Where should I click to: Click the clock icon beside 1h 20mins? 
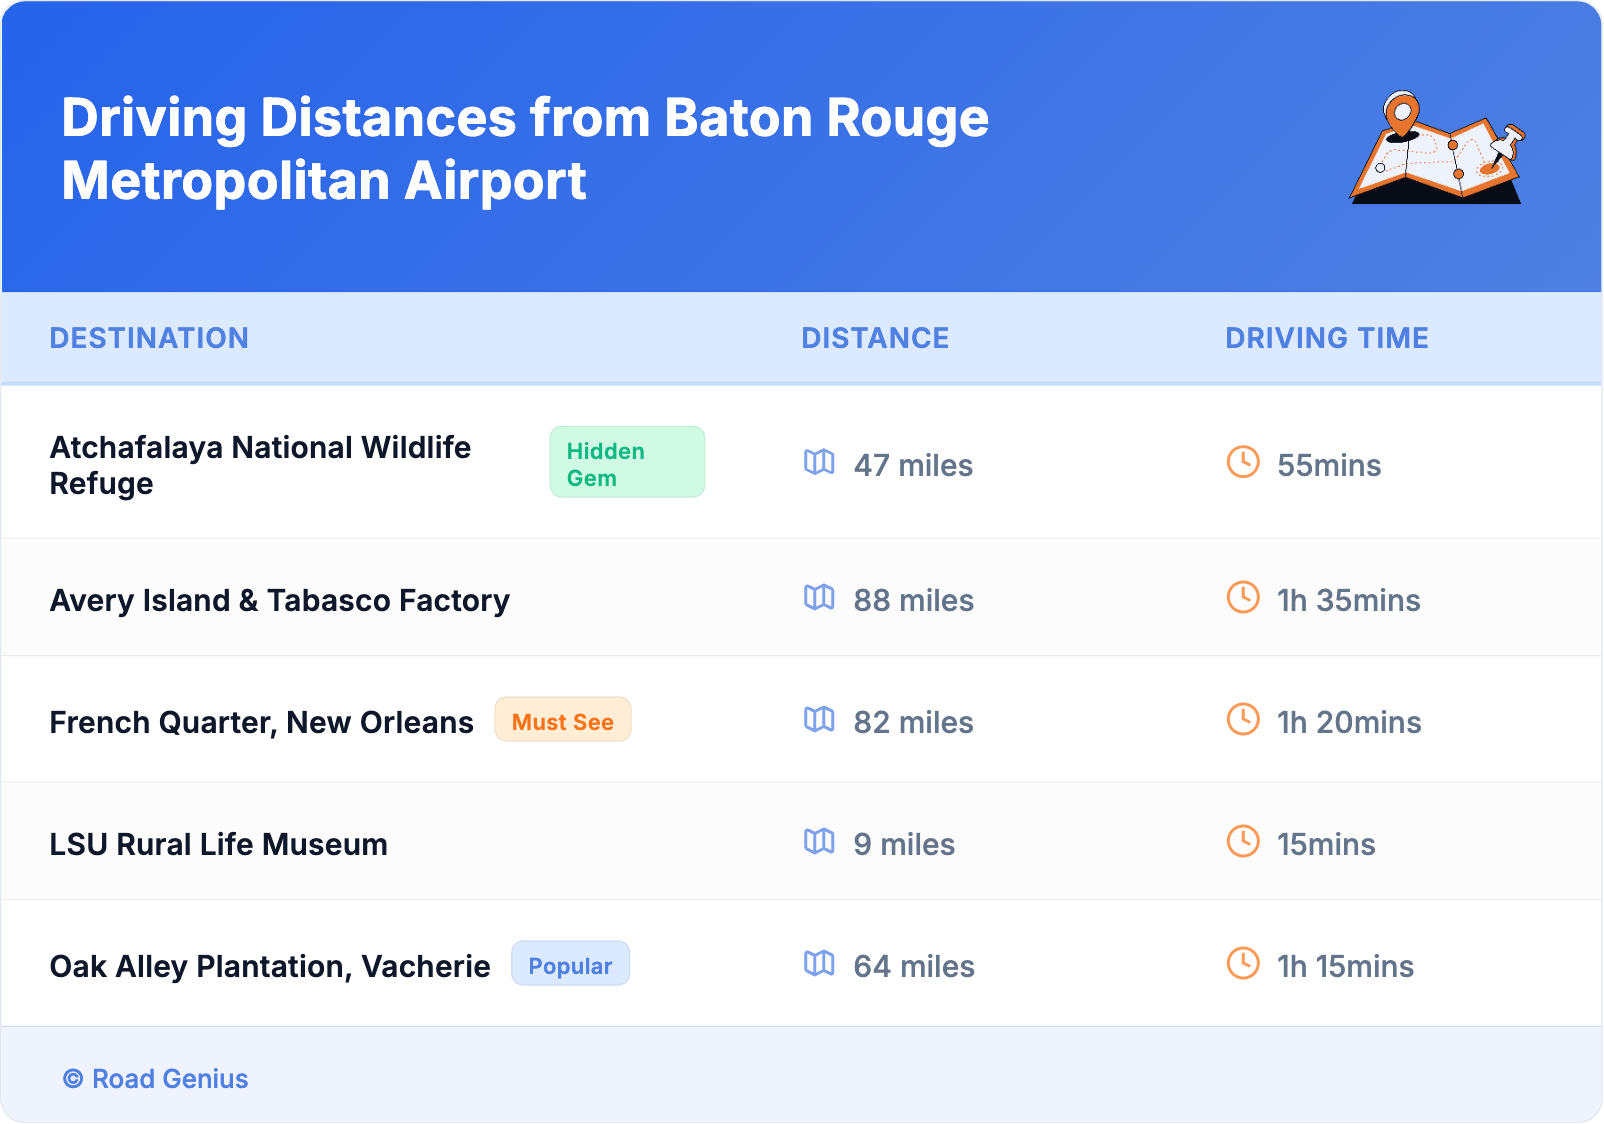point(1243,720)
